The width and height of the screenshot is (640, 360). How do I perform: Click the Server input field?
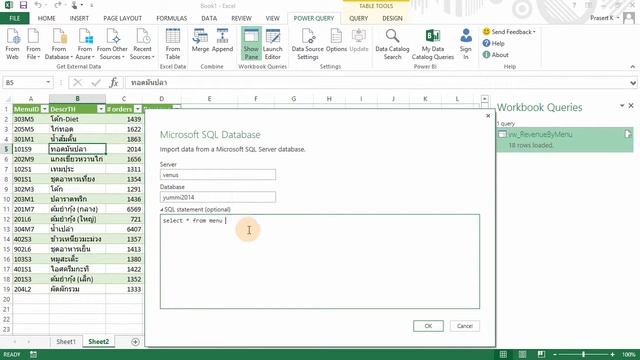coord(218,175)
